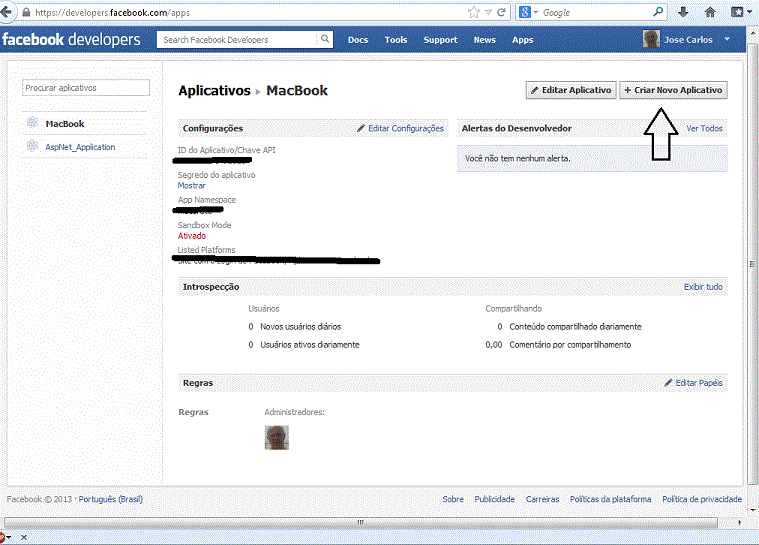Open the browser downloads arrow icon

(683, 12)
